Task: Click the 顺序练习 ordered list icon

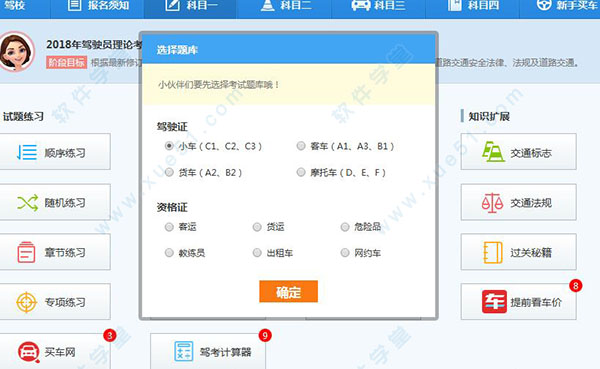Action: point(27,152)
